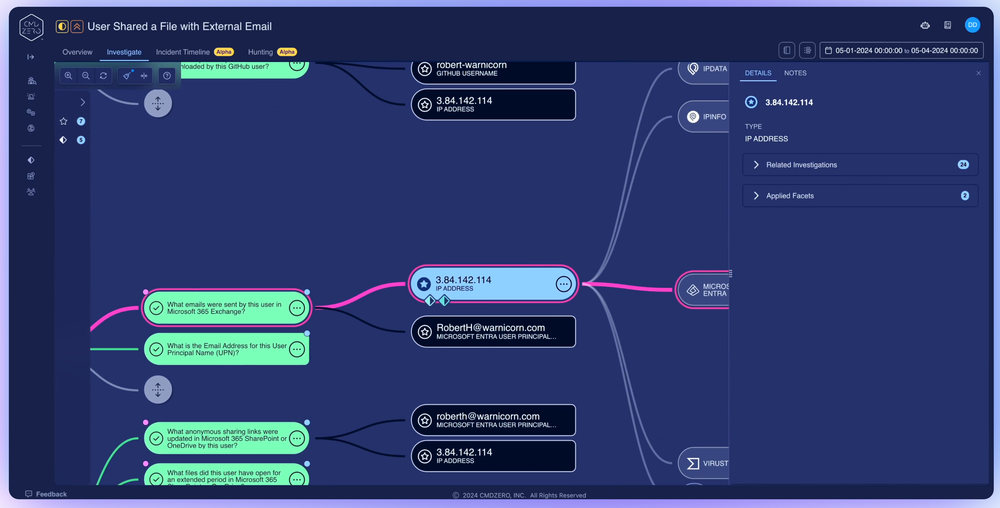This screenshot has height=508, width=1000.
Task: Select the Investigate tab
Action: tap(124, 52)
